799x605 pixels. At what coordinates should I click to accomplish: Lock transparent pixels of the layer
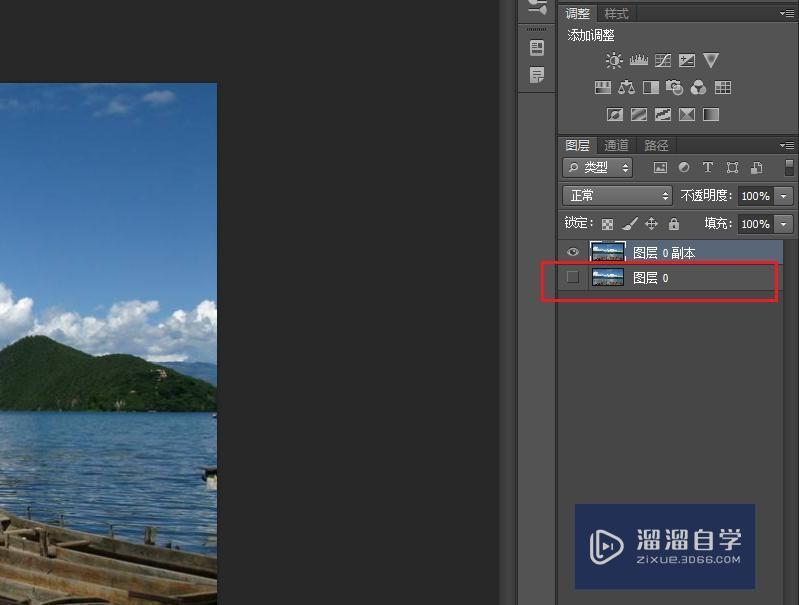tap(607, 224)
